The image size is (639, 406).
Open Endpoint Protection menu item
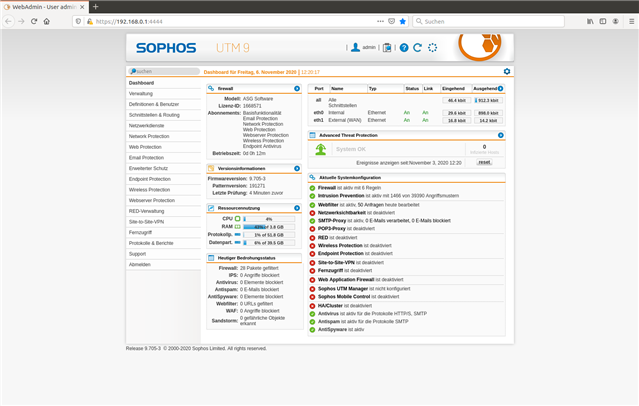coord(163,179)
